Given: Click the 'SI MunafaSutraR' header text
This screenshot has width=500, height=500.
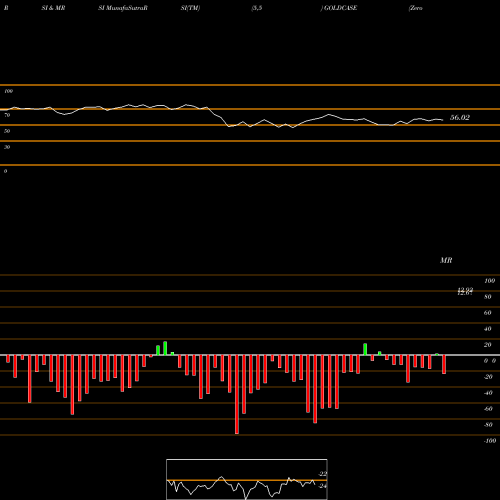Looking at the screenshot, I should pos(123,8).
